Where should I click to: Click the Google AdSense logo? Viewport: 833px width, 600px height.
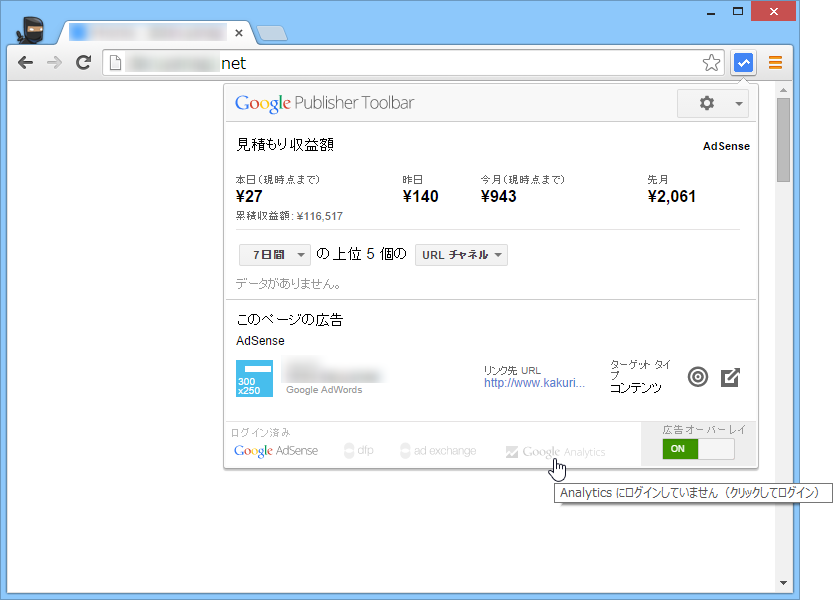click(x=275, y=451)
